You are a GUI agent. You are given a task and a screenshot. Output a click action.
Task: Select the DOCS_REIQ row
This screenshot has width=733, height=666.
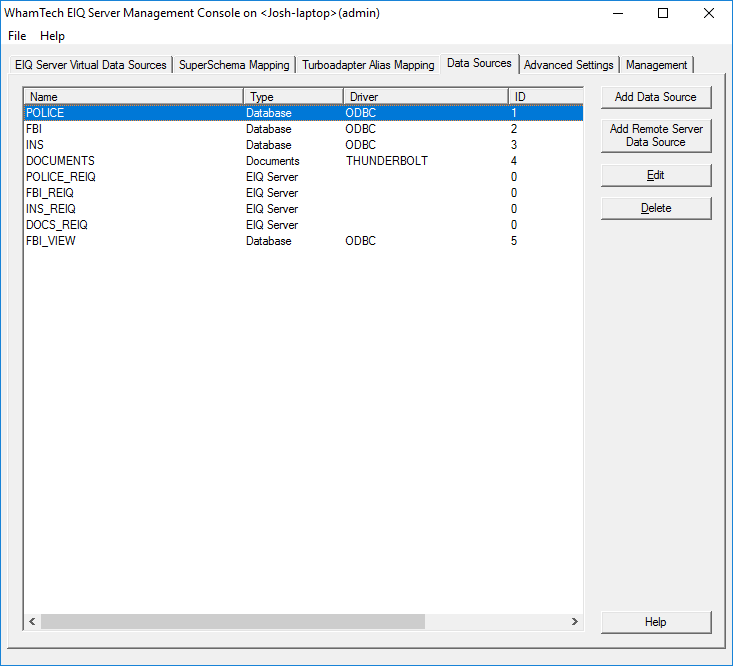[303, 225]
